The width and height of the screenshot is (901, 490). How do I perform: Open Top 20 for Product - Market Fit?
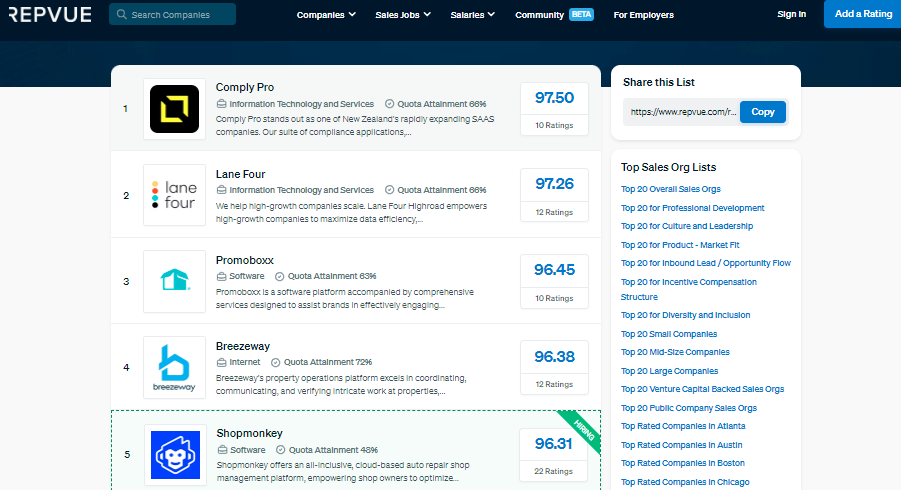click(x=680, y=245)
